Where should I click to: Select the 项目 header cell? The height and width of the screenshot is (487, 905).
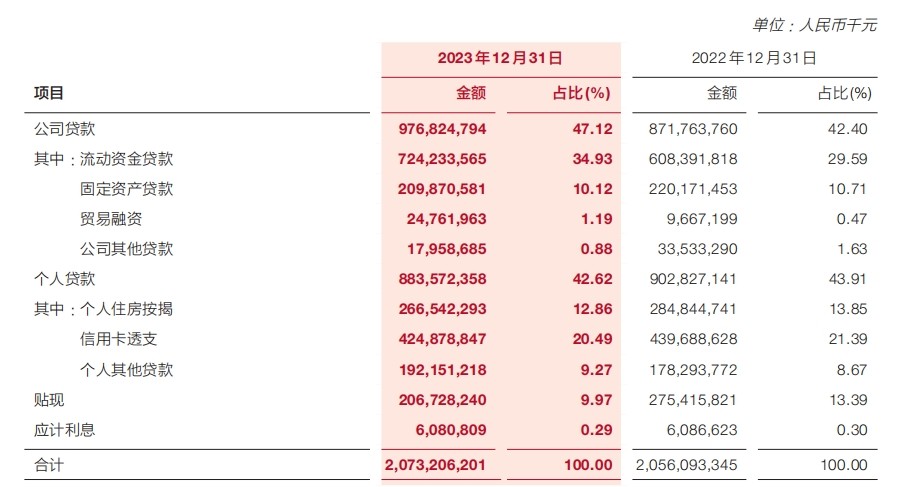point(48,93)
